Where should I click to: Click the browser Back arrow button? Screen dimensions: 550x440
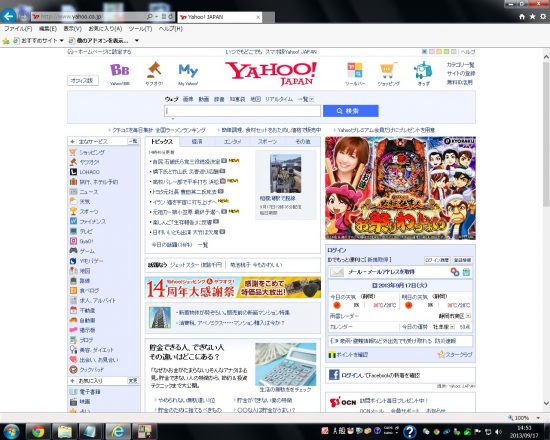(8, 16)
